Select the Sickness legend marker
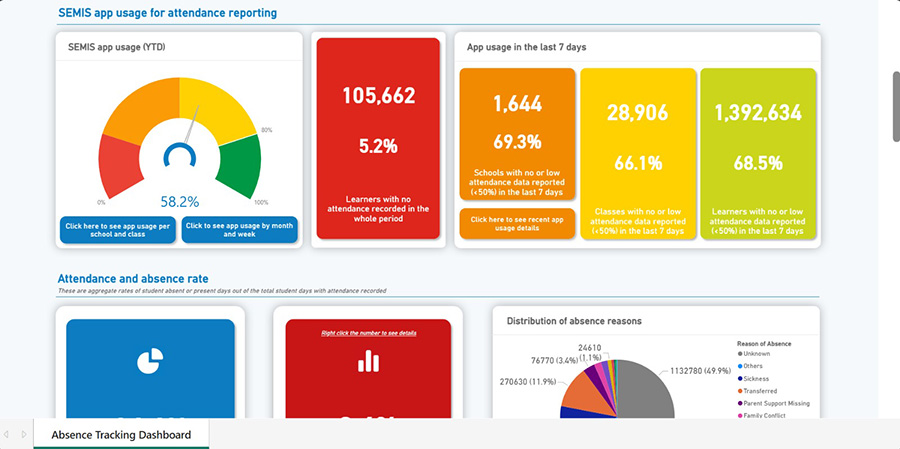Image resolution: width=900 pixels, height=449 pixels. point(740,378)
